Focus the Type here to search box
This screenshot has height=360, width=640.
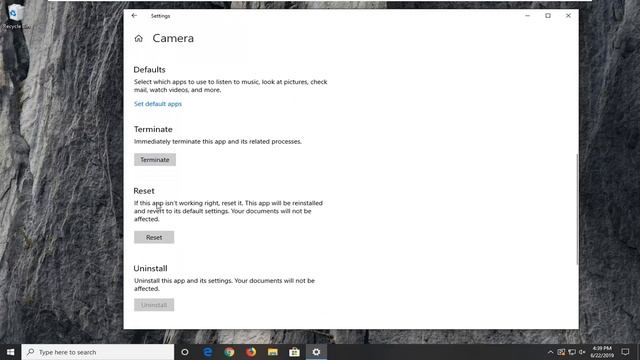pyautogui.click(x=98, y=352)
